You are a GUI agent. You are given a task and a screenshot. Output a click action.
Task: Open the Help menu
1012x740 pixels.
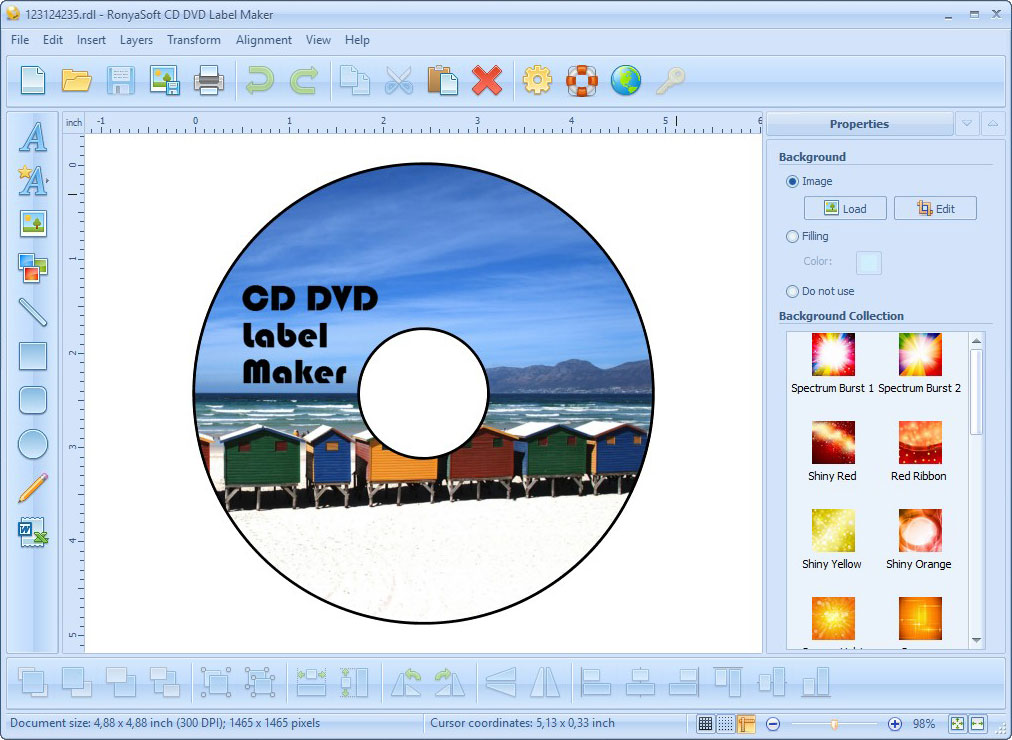pyautogui.click(x=357, y=40)
